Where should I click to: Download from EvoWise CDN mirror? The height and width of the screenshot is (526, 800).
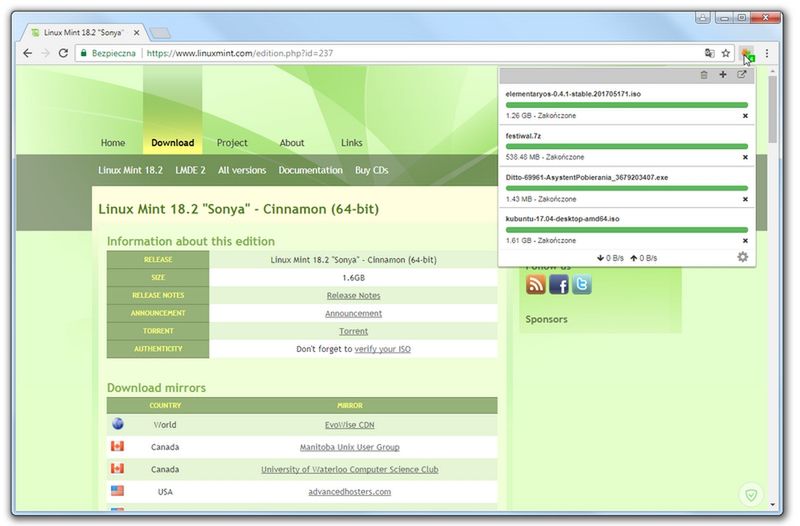pyautogui.click(x=349, y=424)
